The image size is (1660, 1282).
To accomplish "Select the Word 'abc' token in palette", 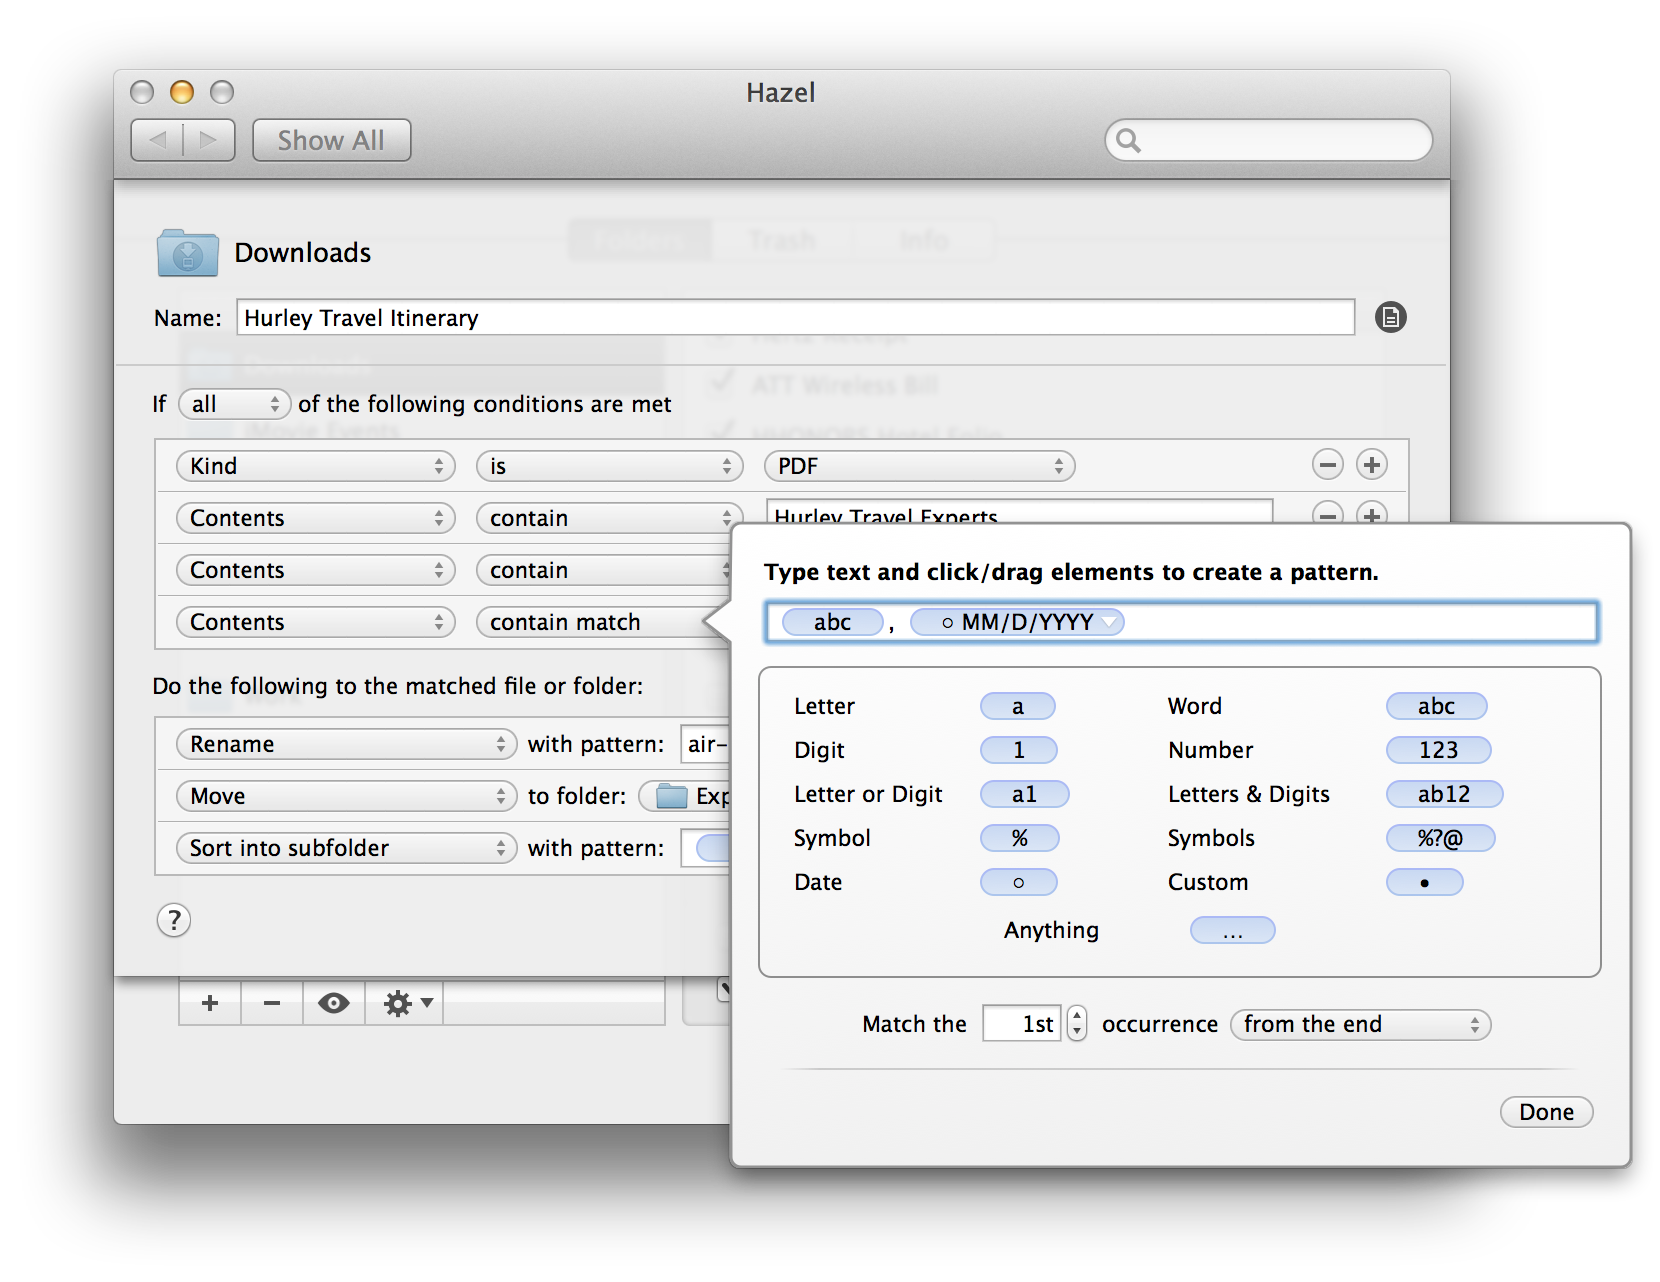I will click(x=1437, y=706).
